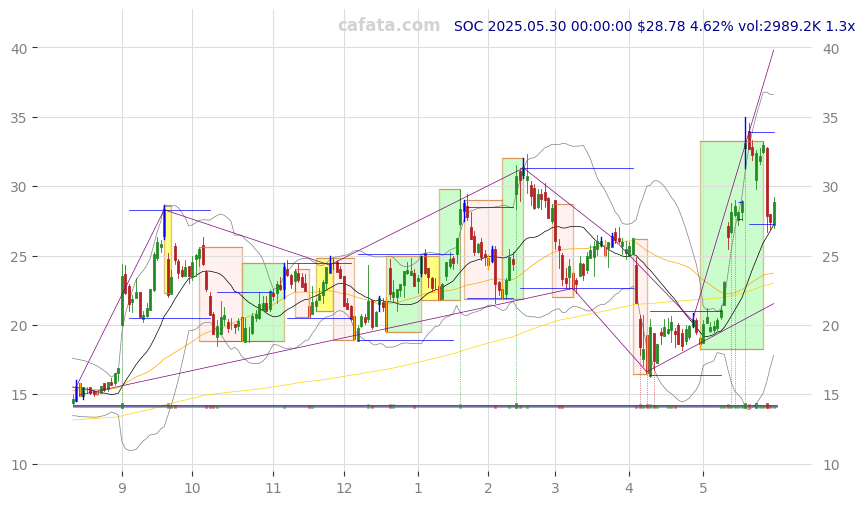Click the left y-axis label 30

(19, 187)
